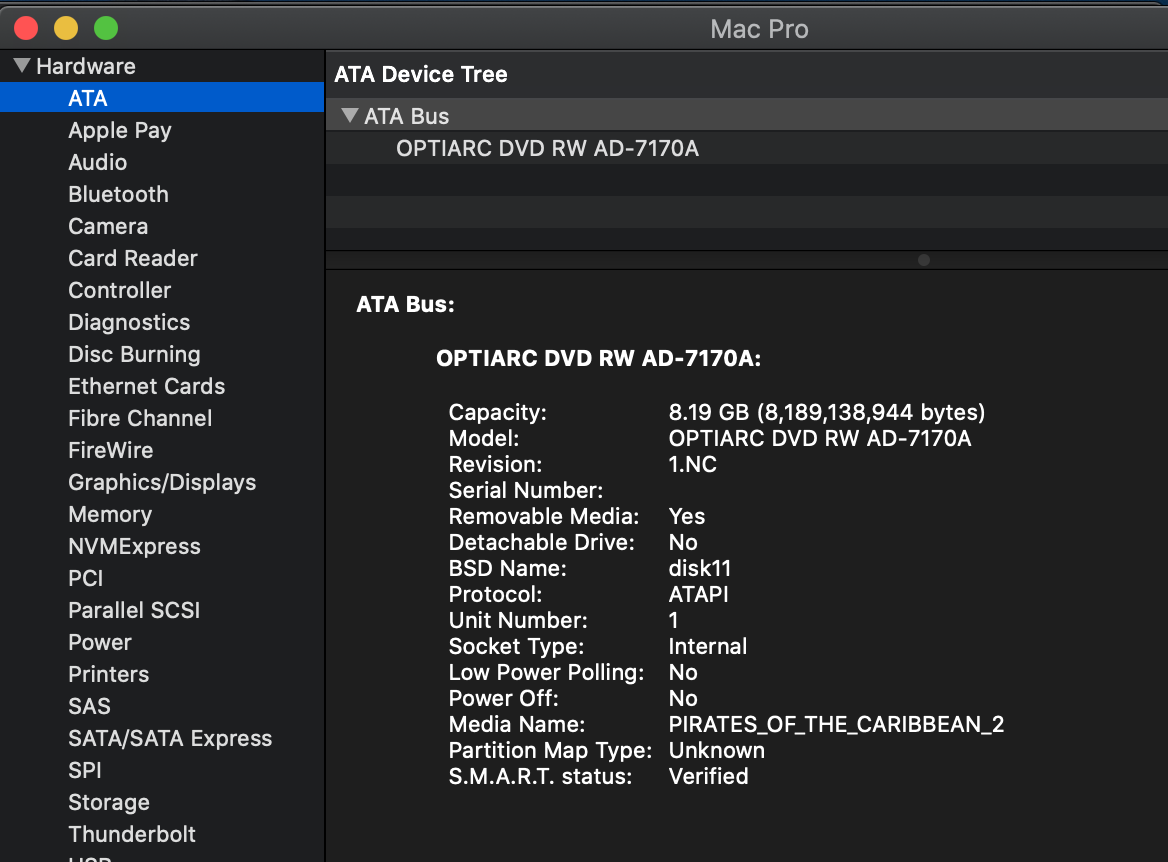Click the pane splitter divider dot

(924, 260)
